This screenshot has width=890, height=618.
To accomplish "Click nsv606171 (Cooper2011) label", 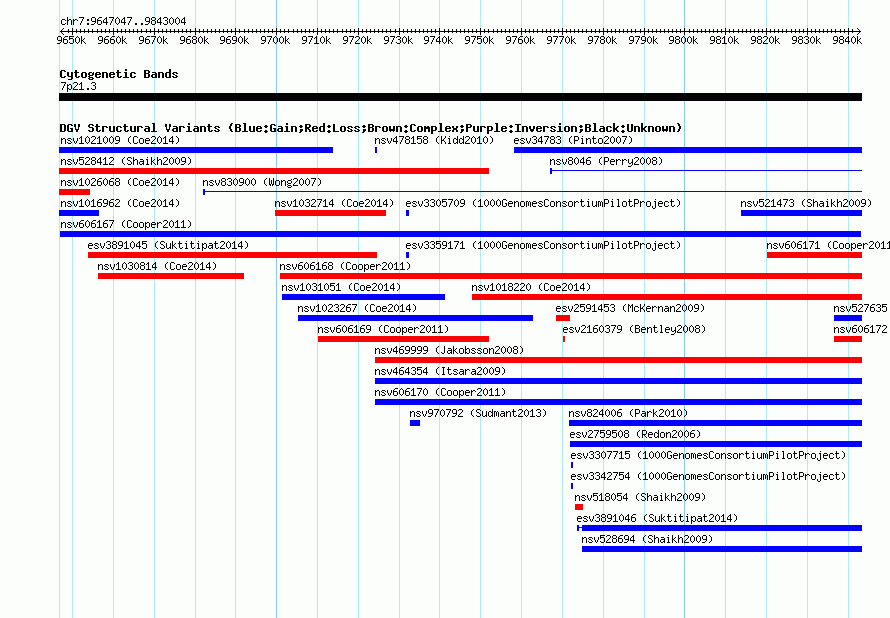I will tap(828, 245).
